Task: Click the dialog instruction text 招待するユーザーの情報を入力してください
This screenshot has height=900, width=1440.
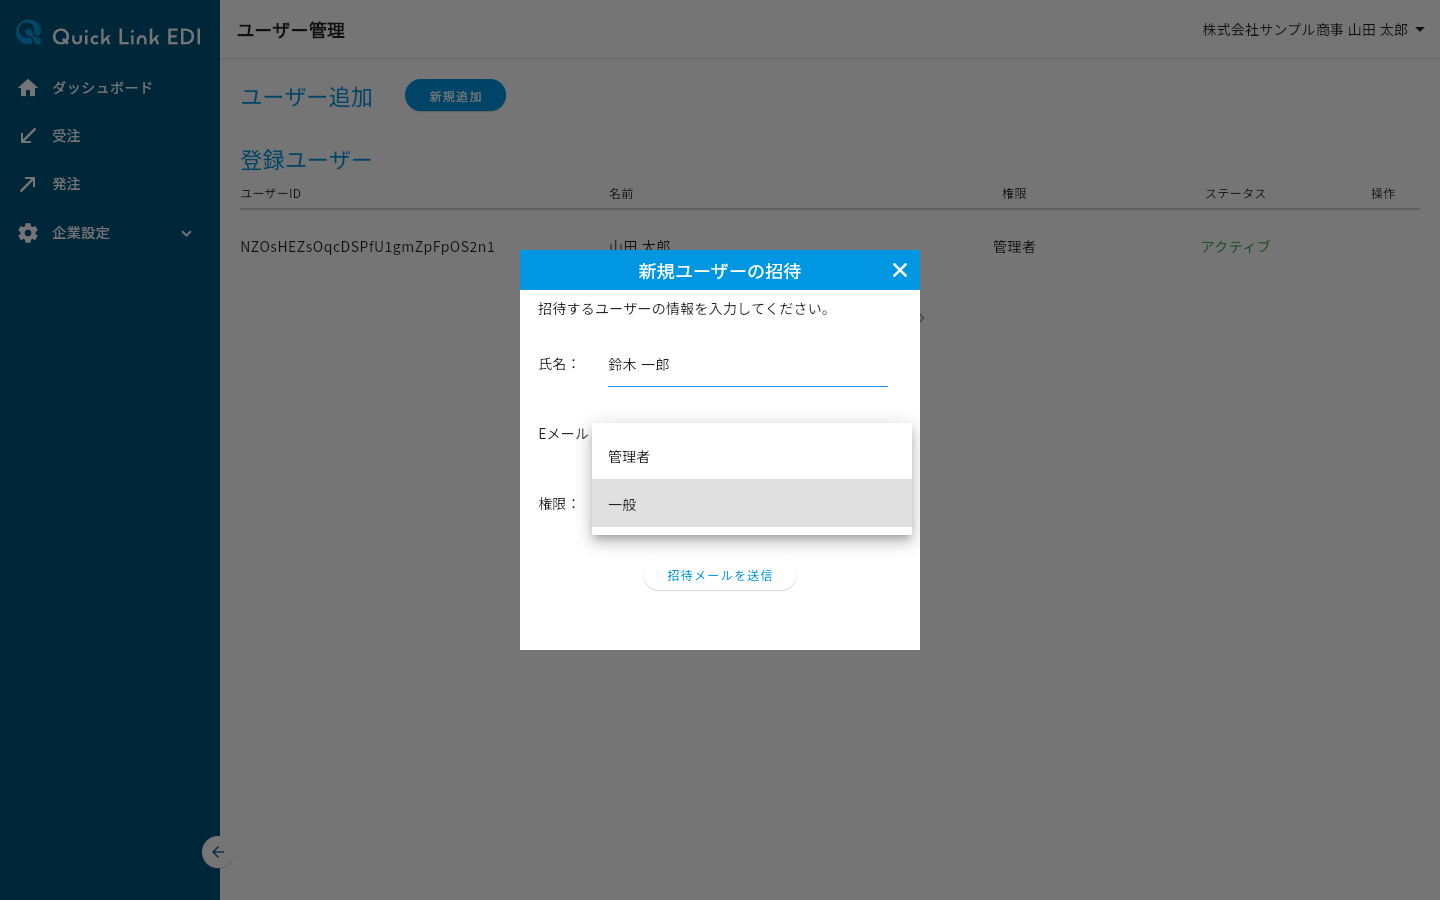Action: [684, 309]
